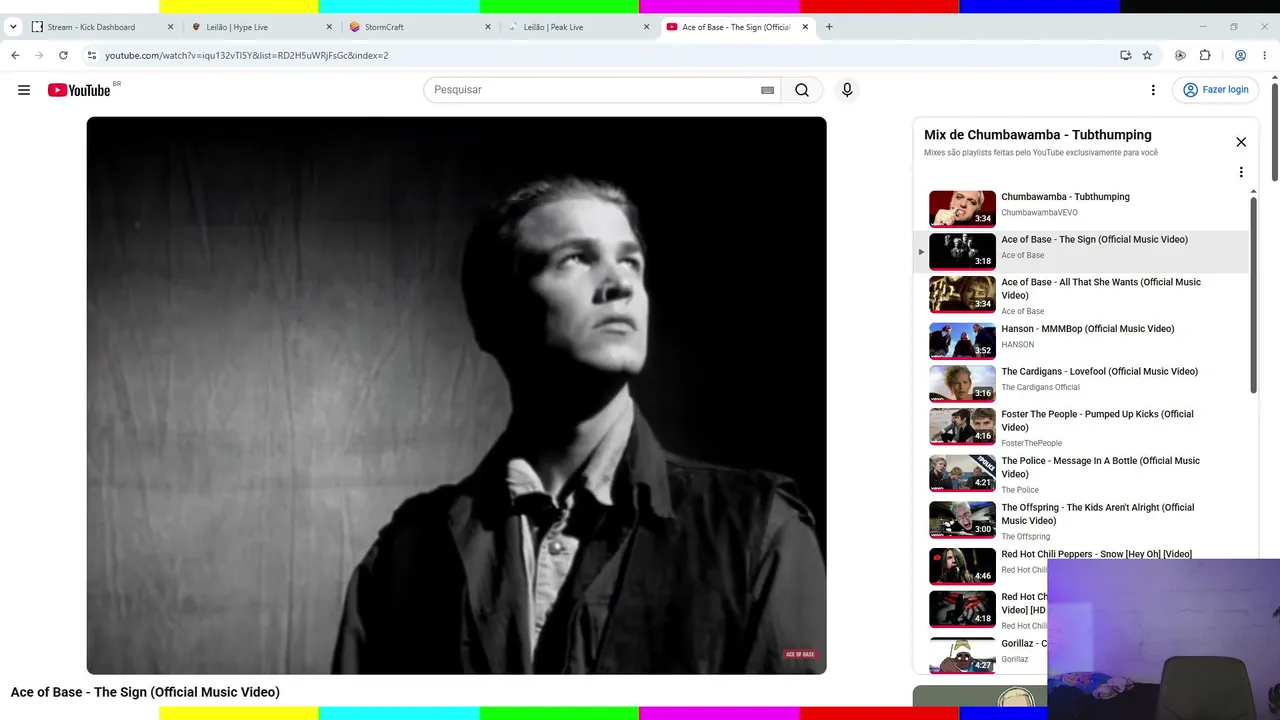Click HANSON channel name in playlist

[1018, 345]
